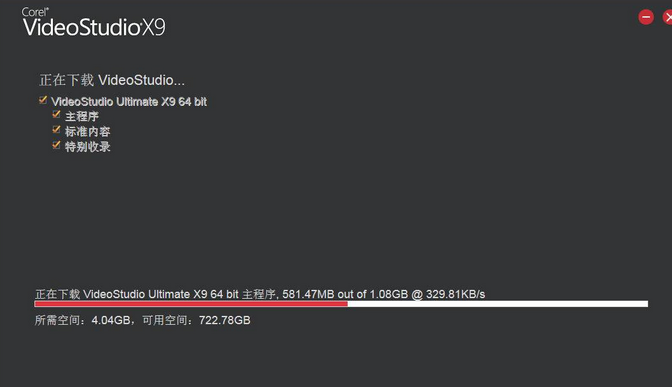
Task: Select the 主程序 component label
Action: [x=82, y=116]
